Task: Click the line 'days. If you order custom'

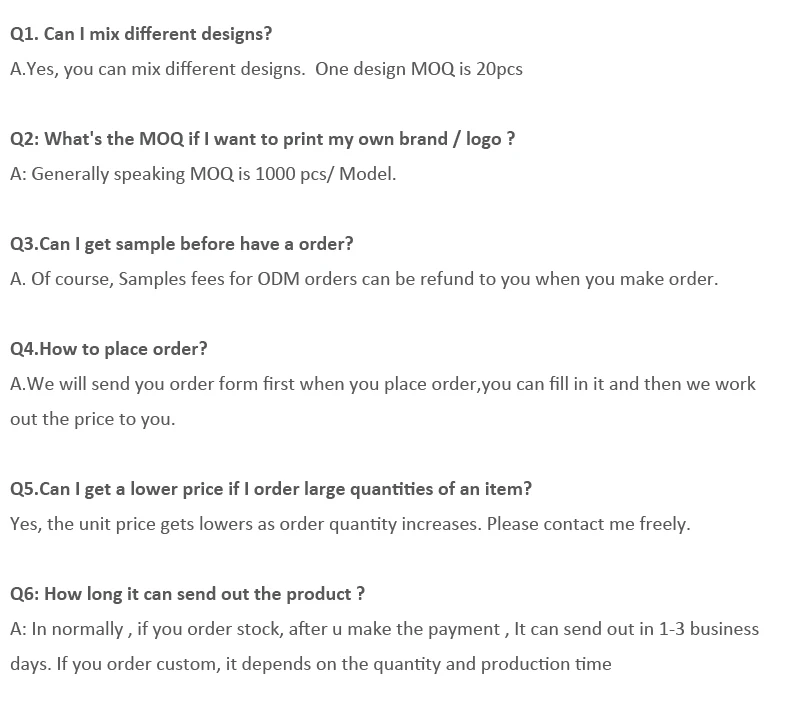Action: click(310, 664)
